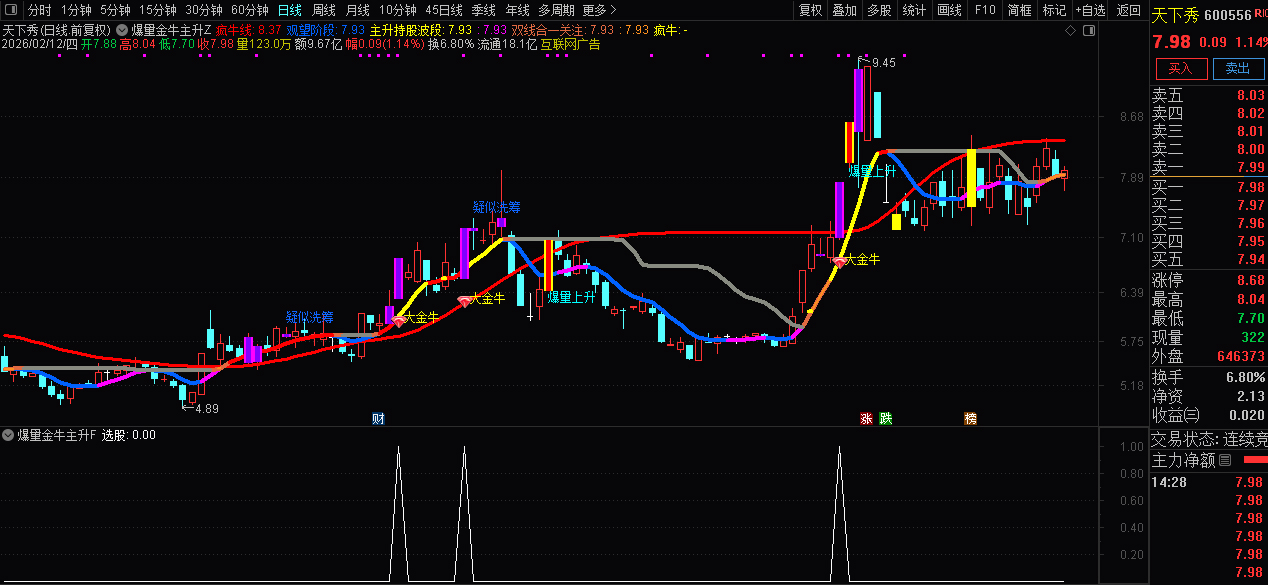Click stock name 天下秀 in quote panel

(1175, 15)
